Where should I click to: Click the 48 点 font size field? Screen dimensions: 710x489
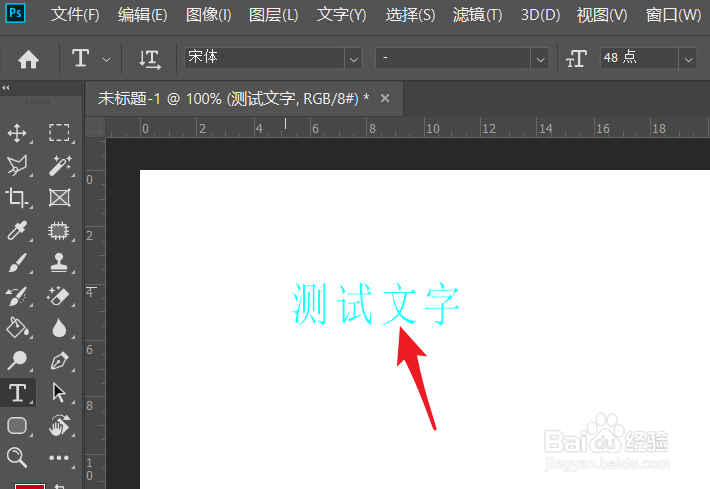pyautogui.click(x=639, y=58)
